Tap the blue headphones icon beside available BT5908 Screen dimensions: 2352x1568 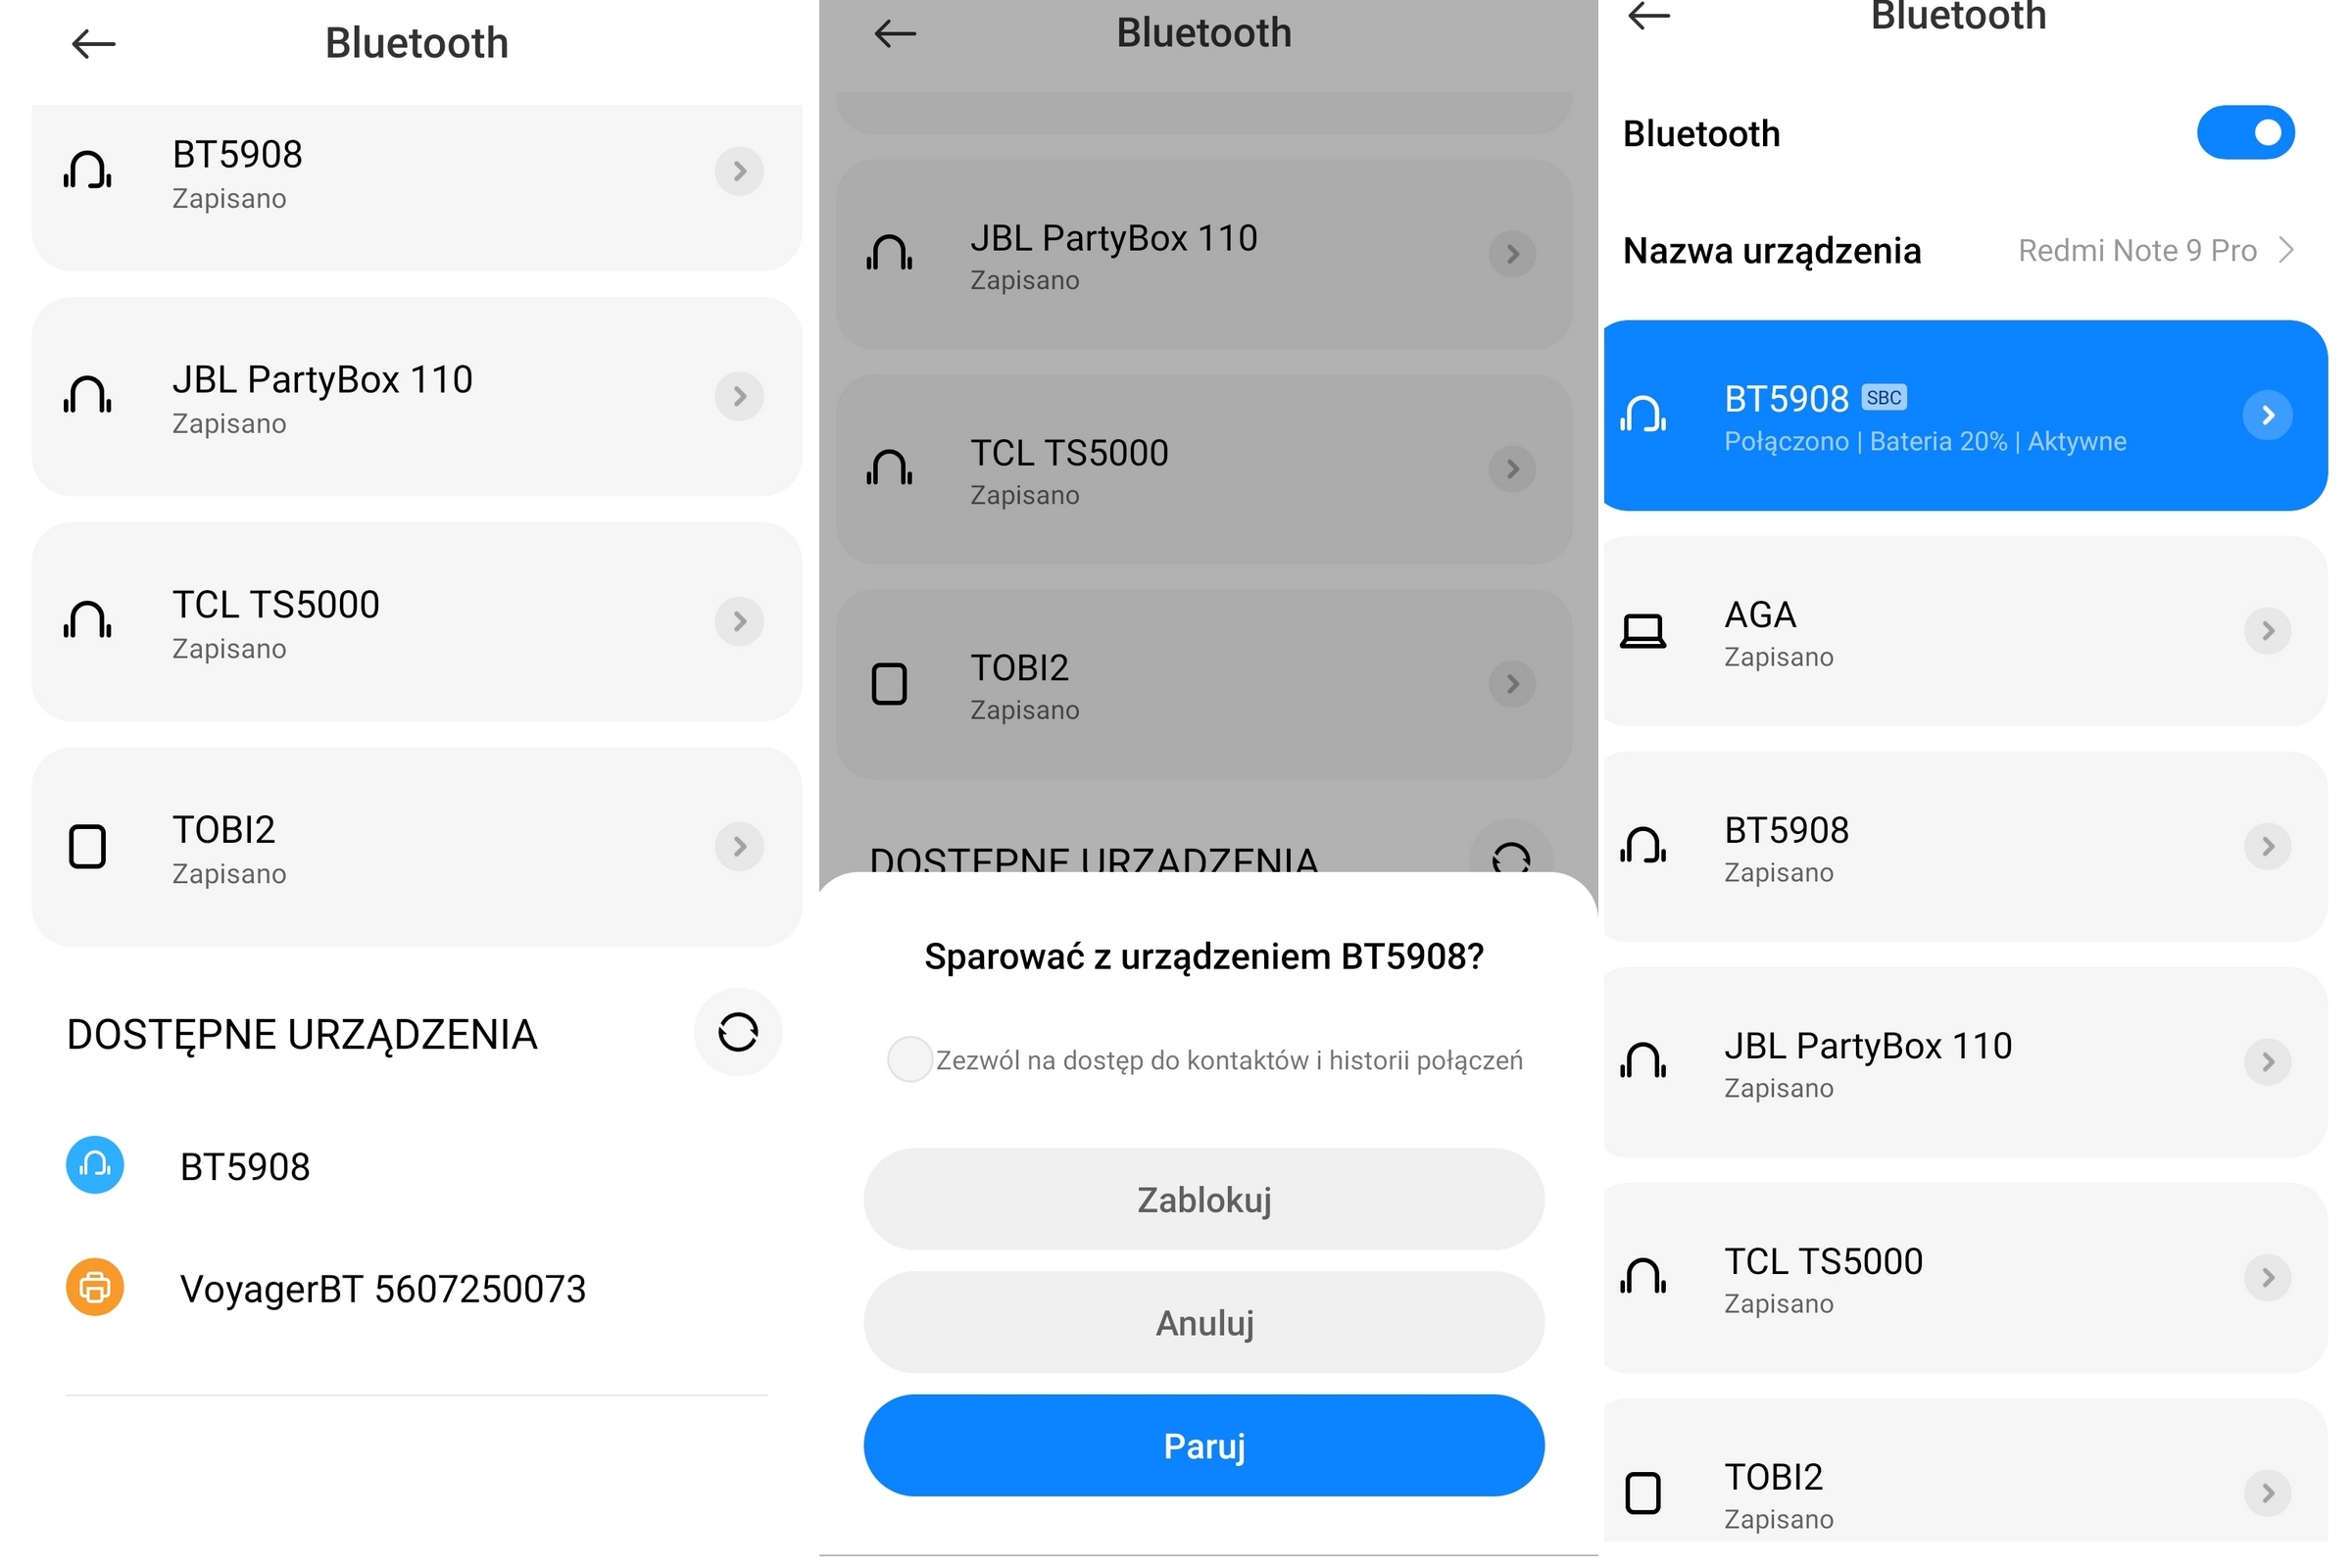click(x=93, y=1165)
